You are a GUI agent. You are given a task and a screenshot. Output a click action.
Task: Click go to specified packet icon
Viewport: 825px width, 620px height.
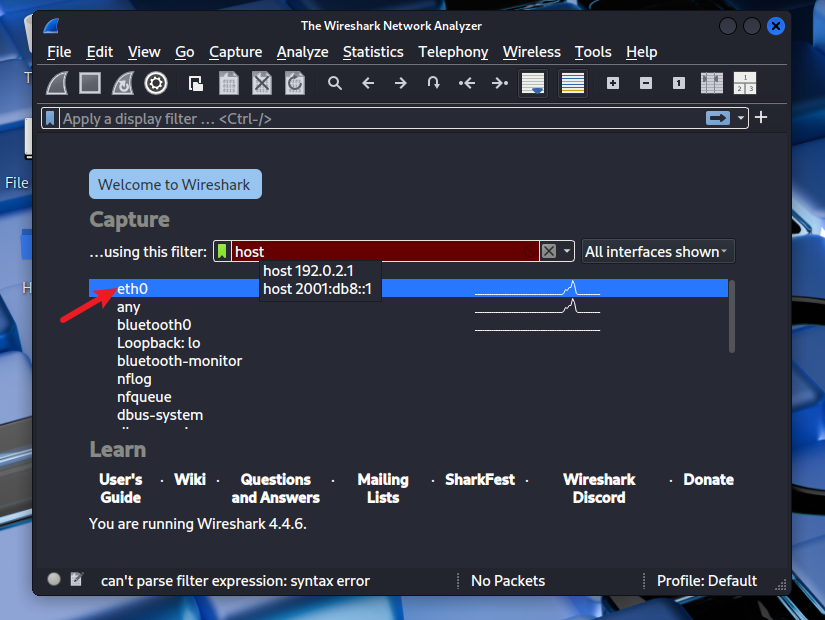click(x=433, y=83)
